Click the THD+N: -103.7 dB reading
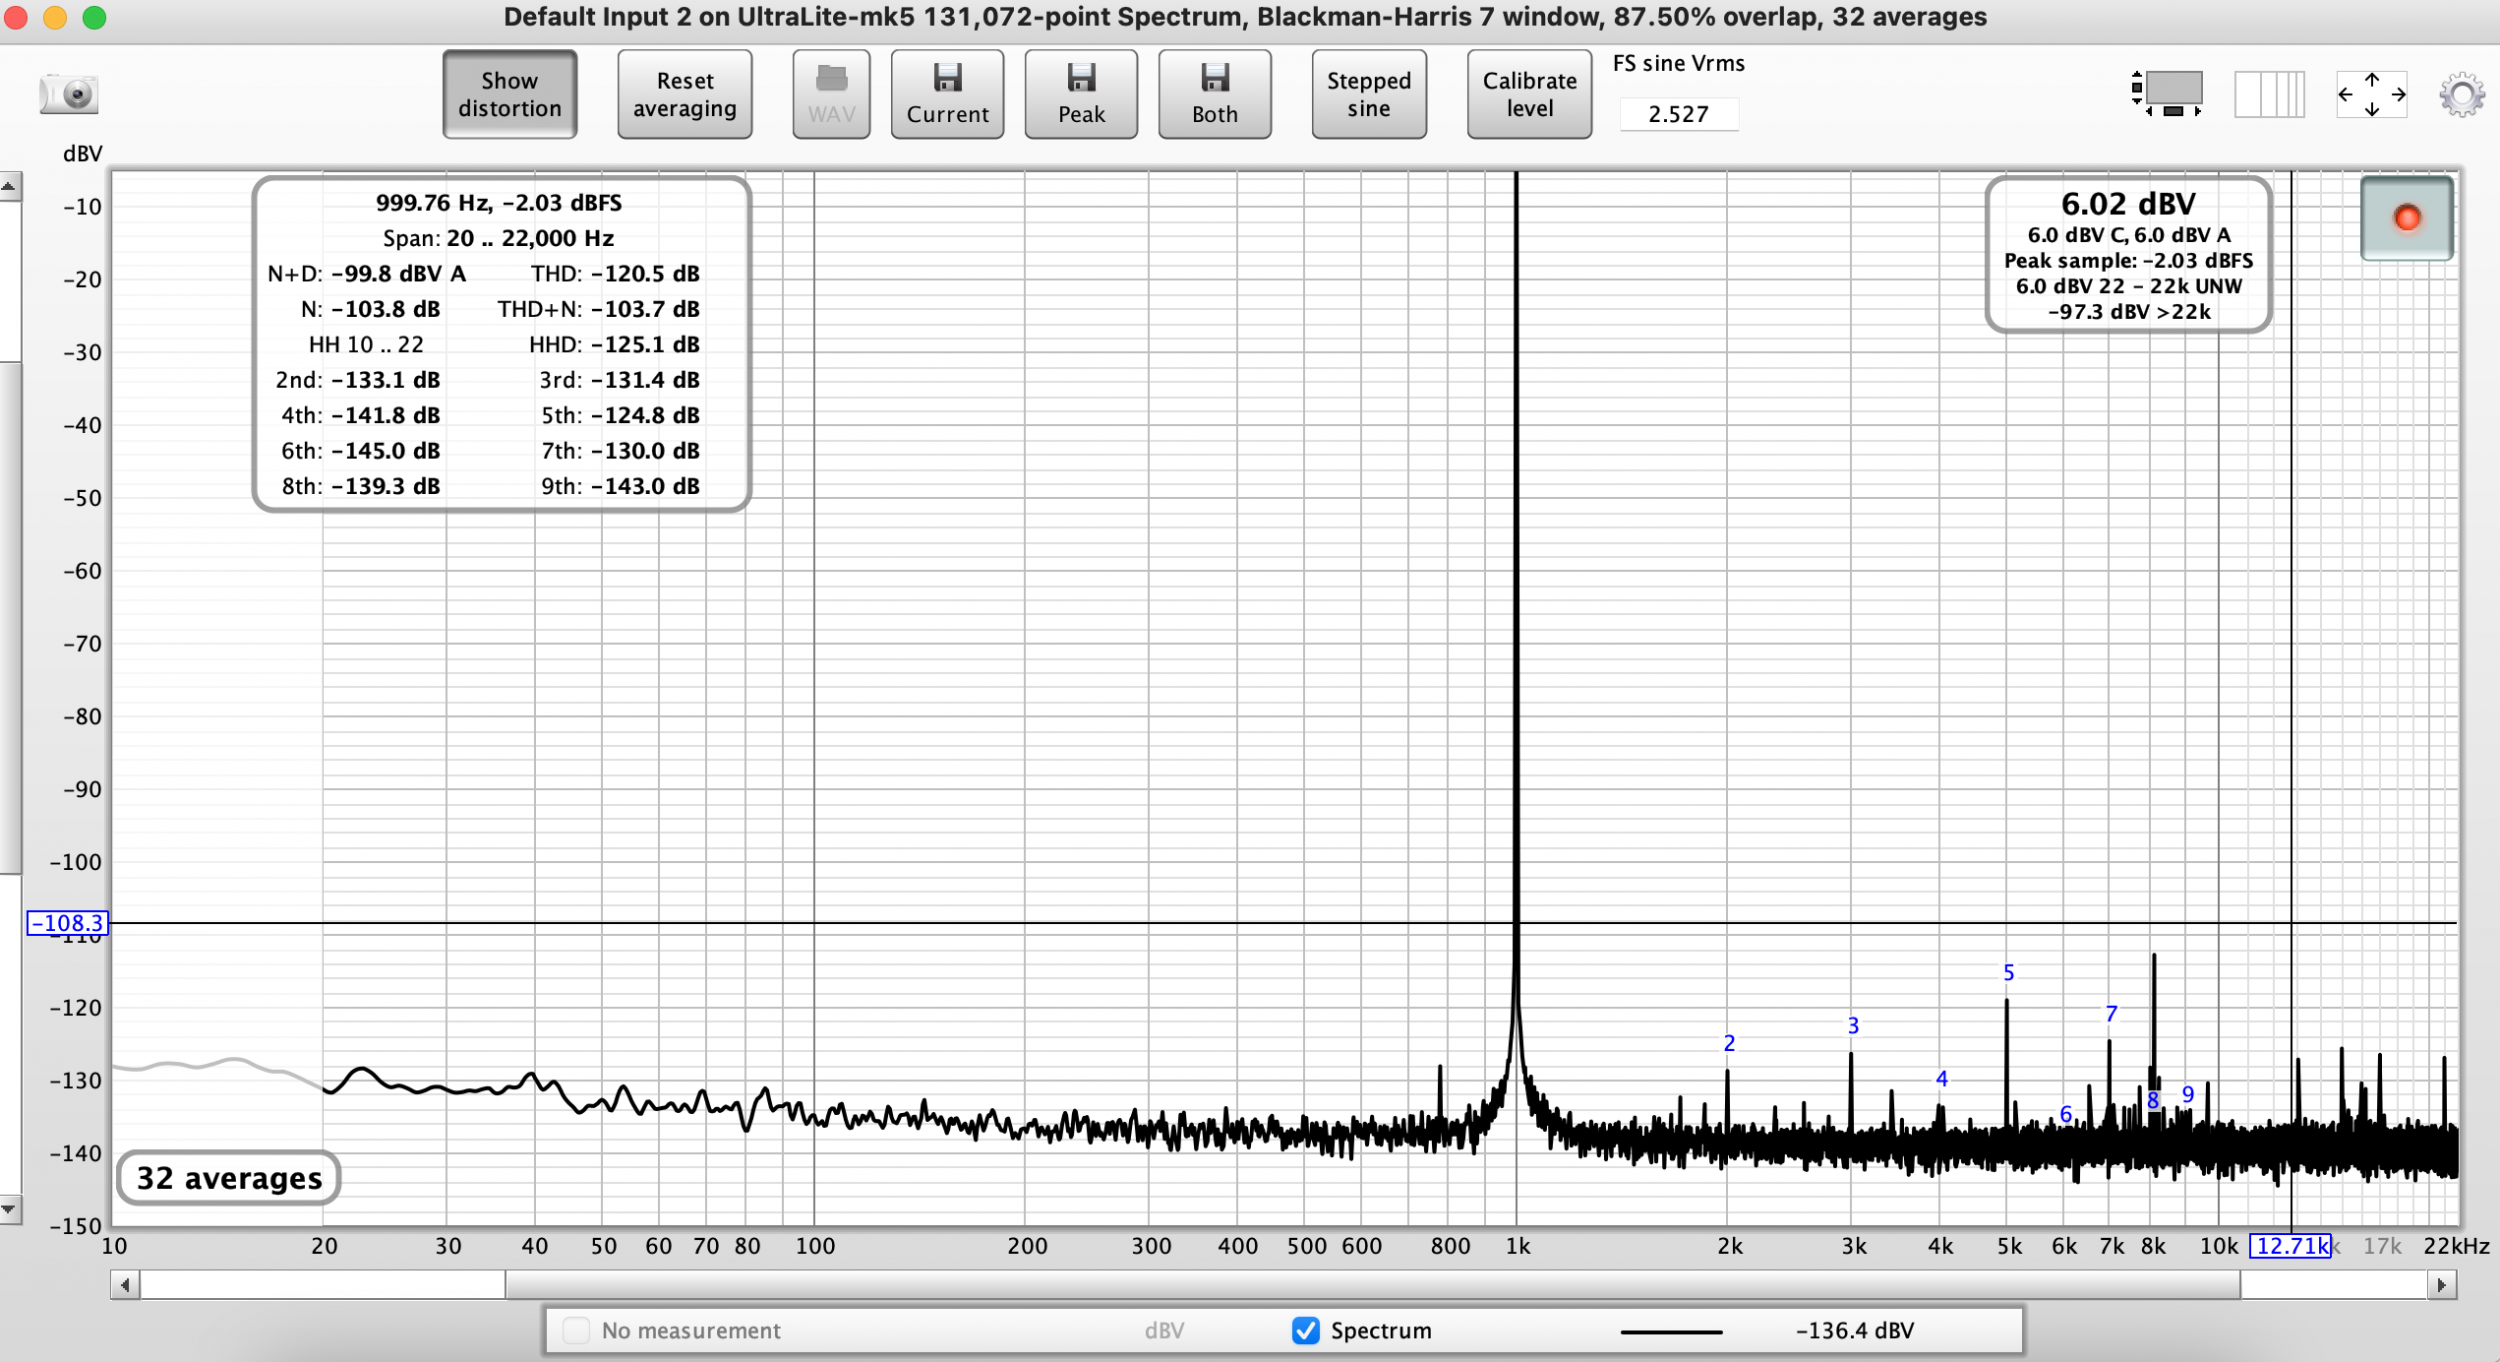This screenshot has width=2500, height=1362. [598, 309]
